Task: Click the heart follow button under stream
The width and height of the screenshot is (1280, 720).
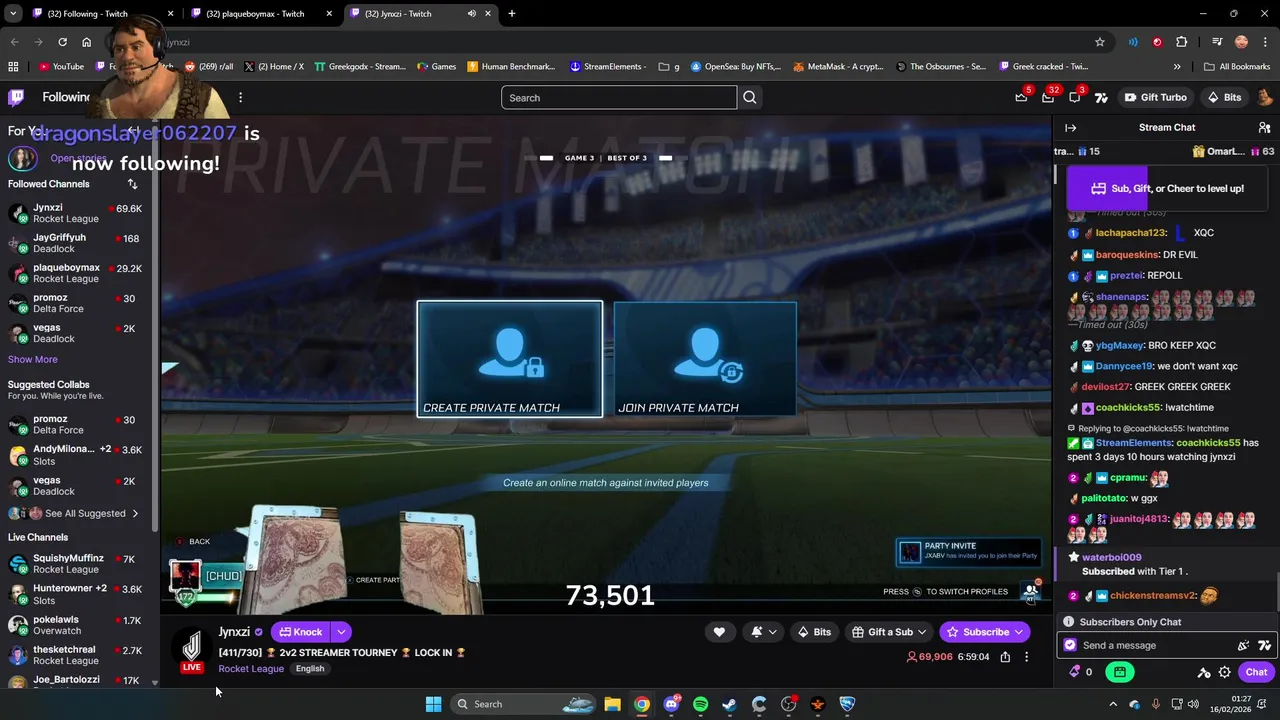Action: coord(719,632)
